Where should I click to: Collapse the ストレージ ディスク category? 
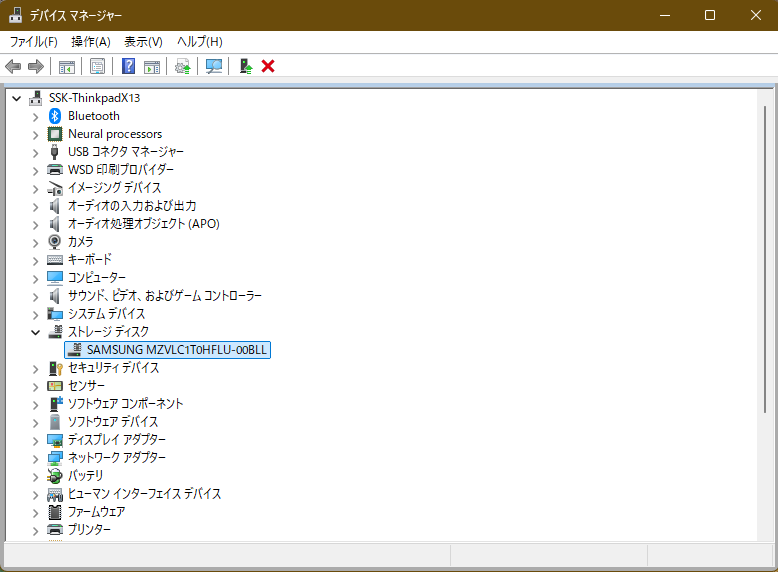[x=36, y=332]
